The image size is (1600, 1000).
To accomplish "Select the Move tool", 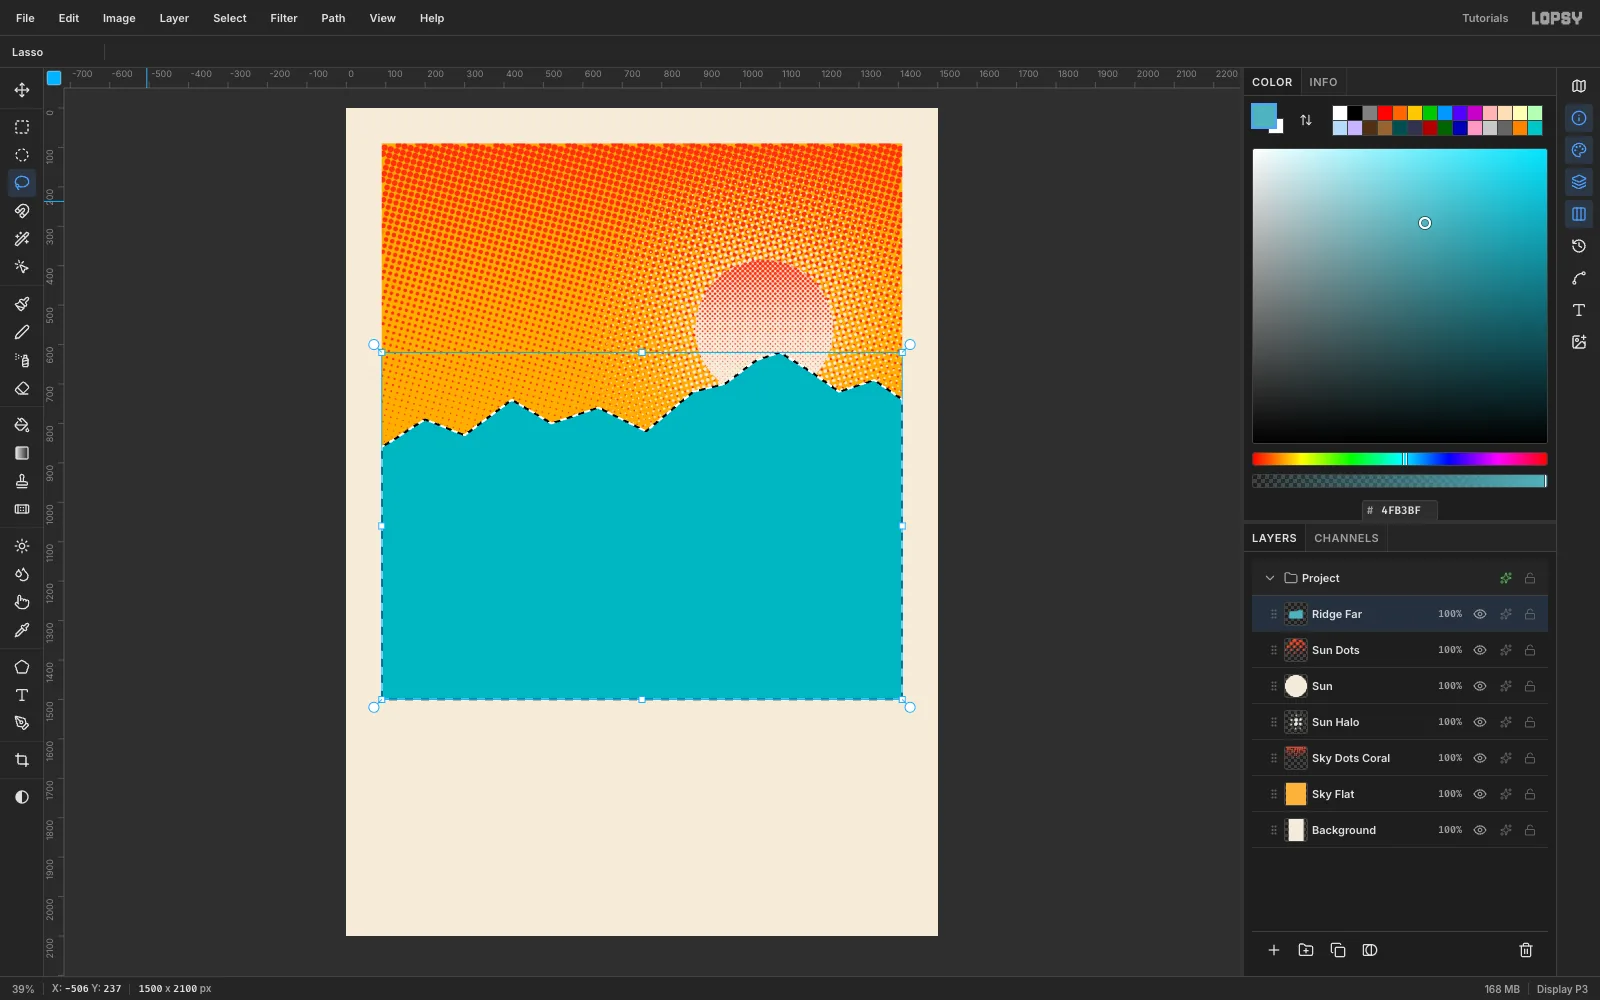I will tap(22, 90).
